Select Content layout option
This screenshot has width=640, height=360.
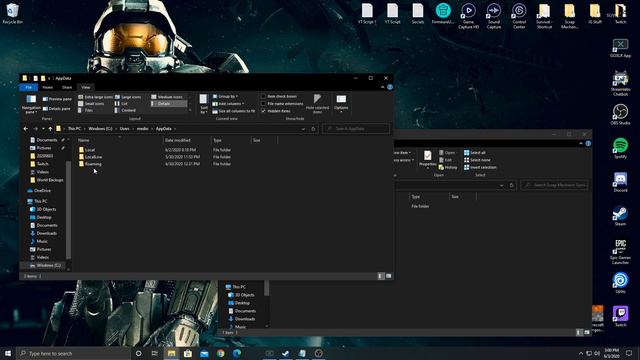pos(125,110)
